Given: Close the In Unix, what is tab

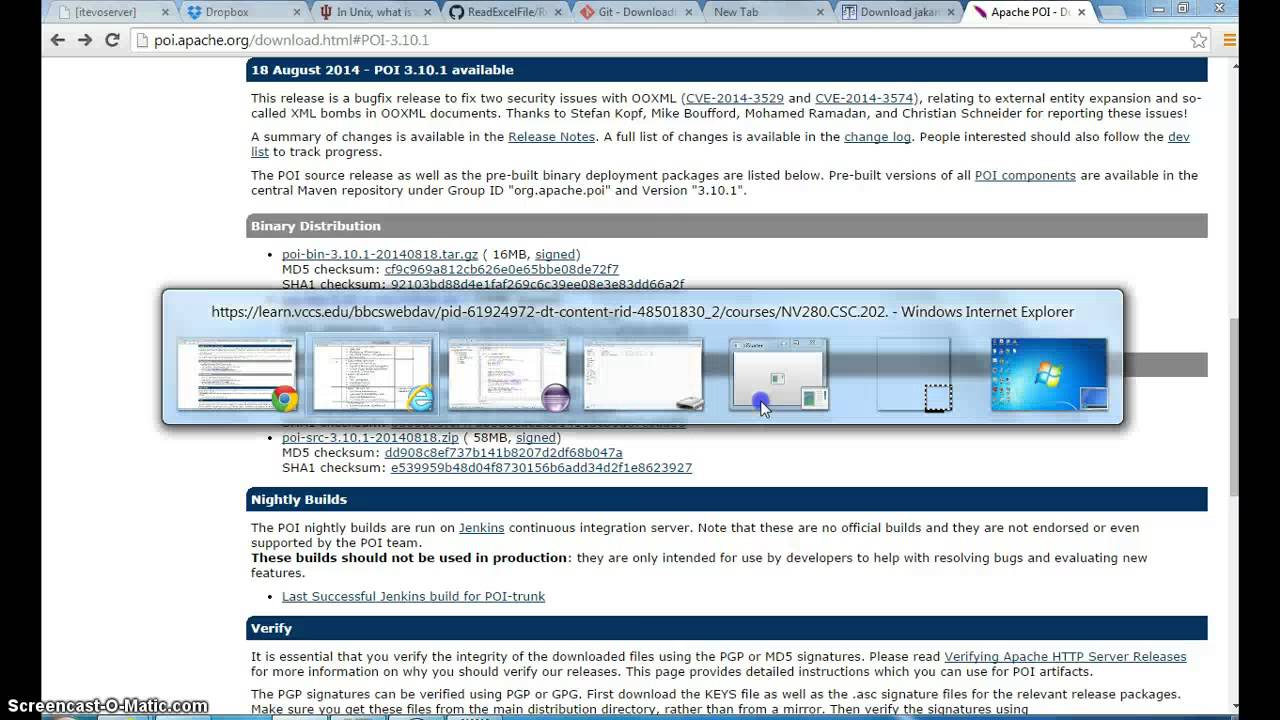Looking at the screenshot, I should click(x=427, y=12).
